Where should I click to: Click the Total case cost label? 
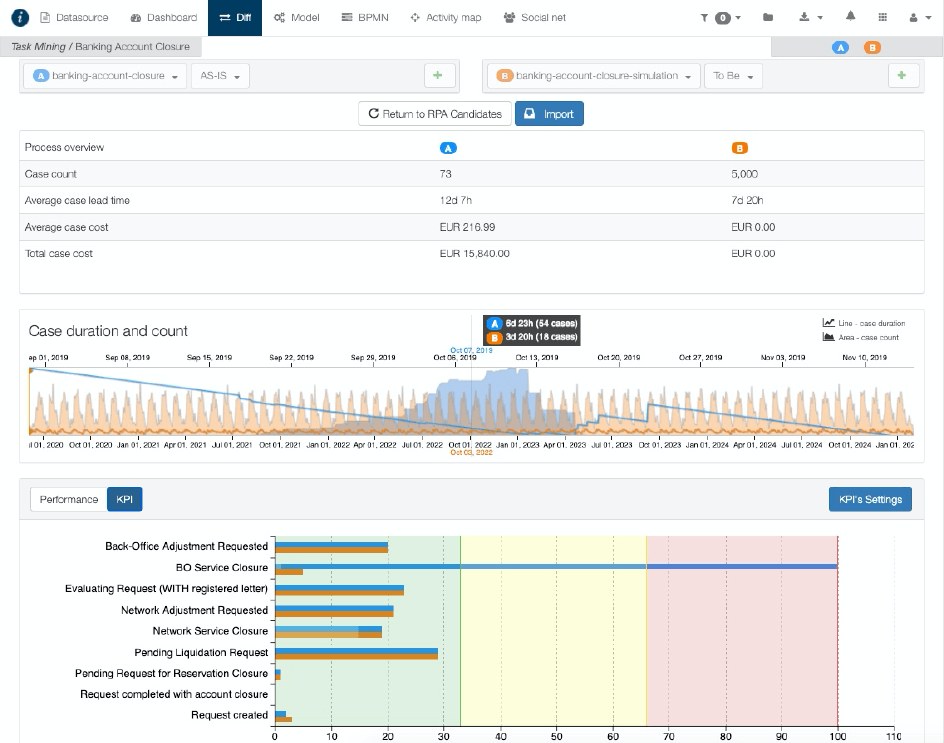point(59,253)
